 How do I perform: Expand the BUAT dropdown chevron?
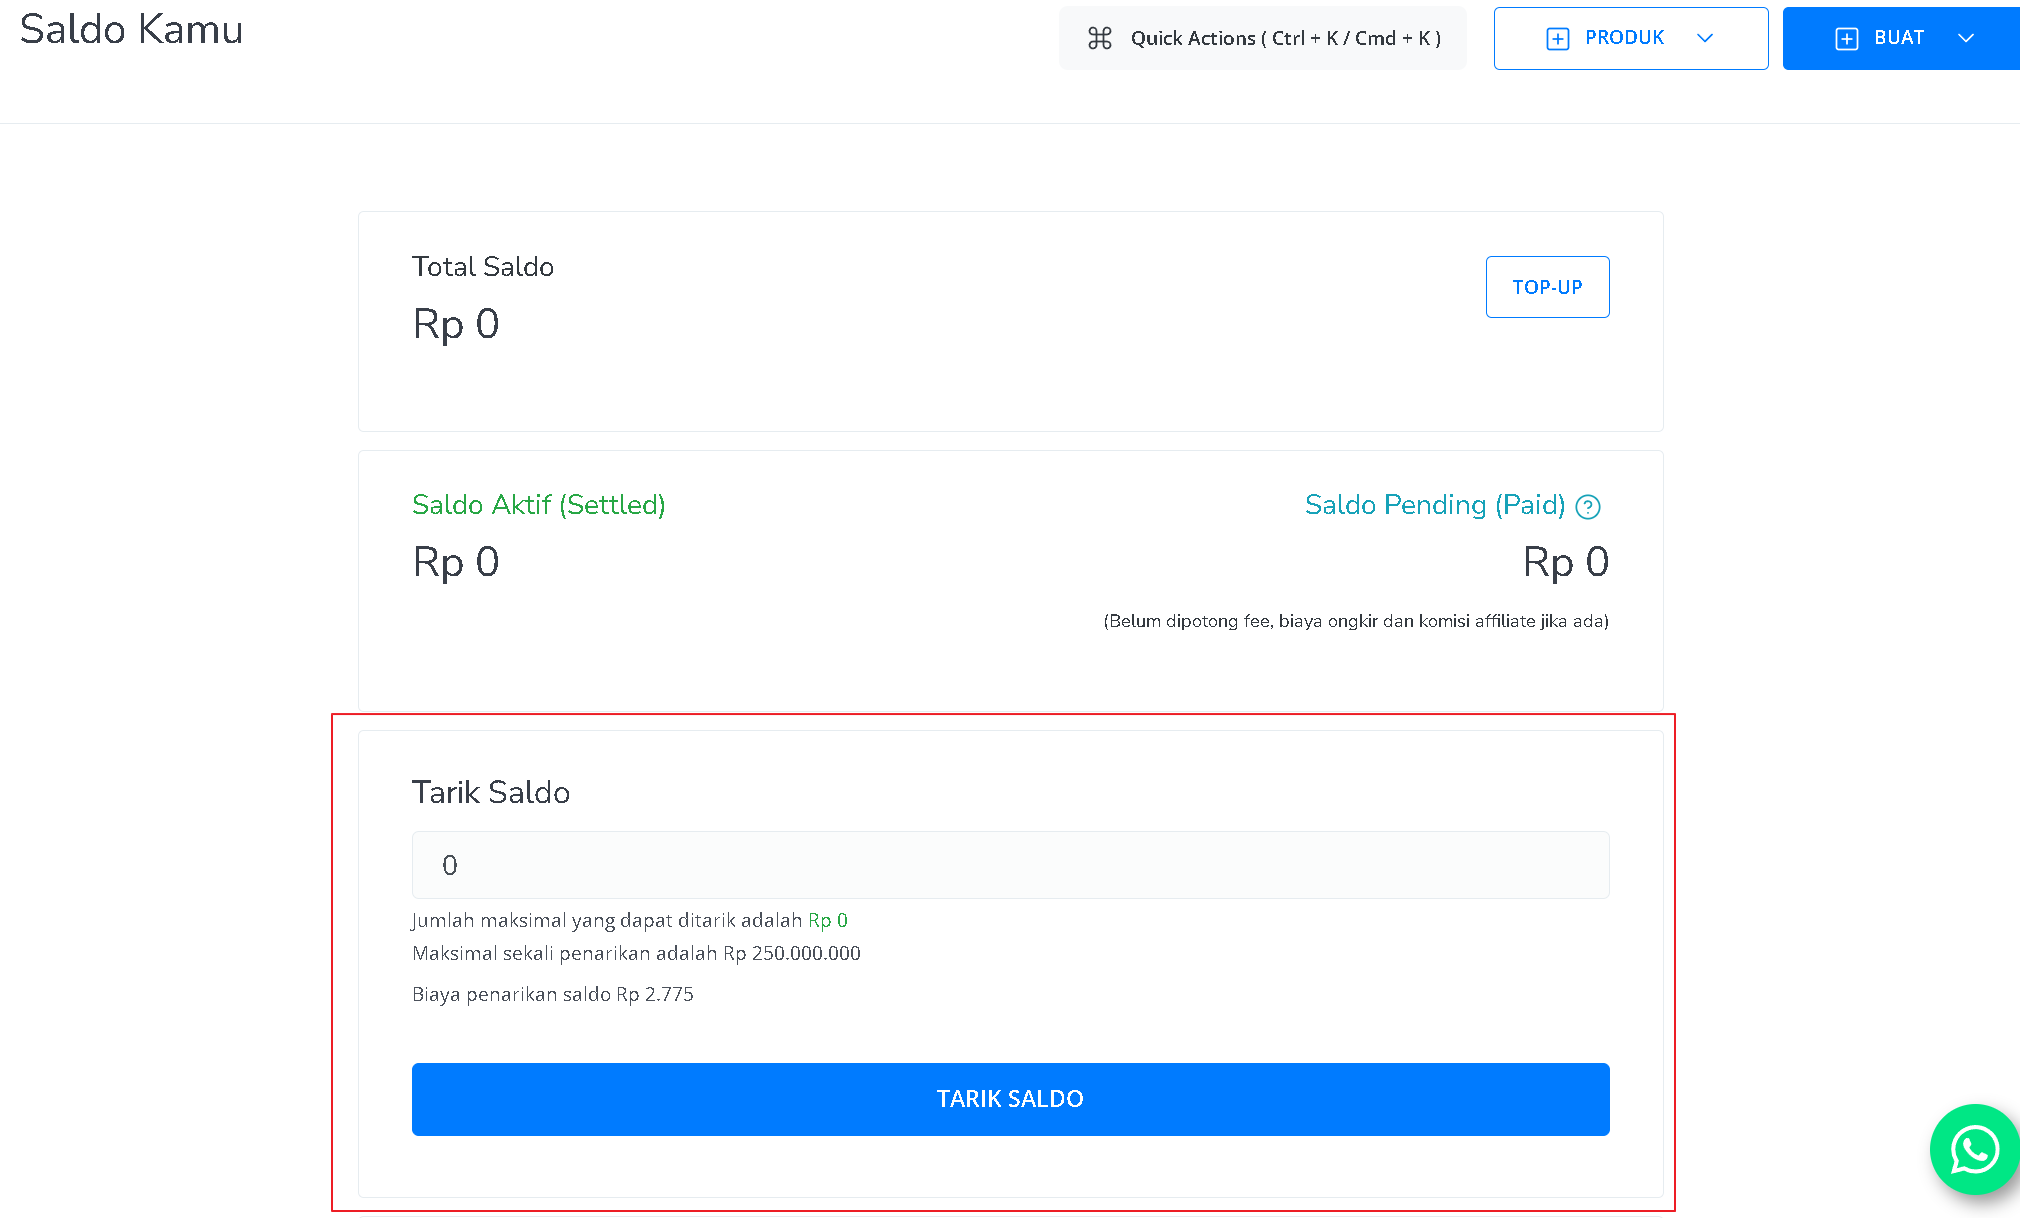point(1966,38)
